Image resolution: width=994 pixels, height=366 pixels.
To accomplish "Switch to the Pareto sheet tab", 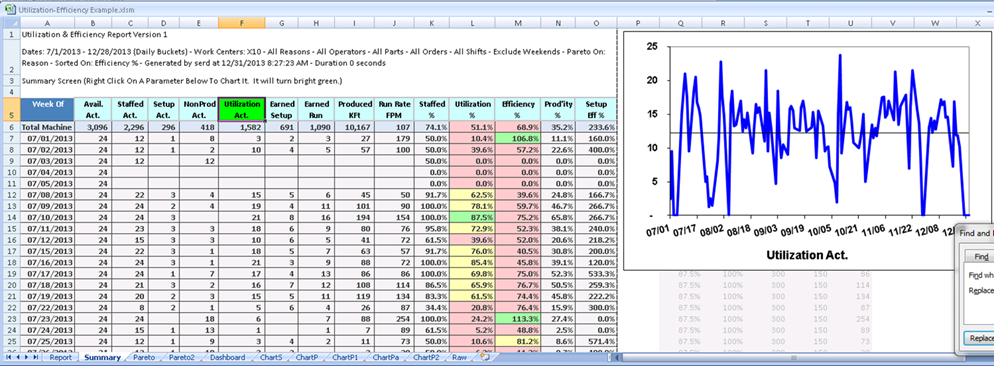I will tap(144, 358).
